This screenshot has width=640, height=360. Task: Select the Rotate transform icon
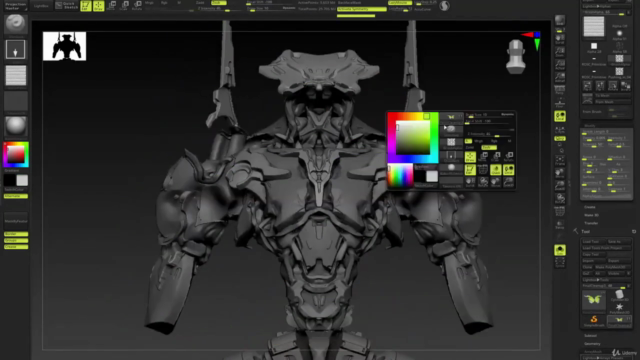[x=137, y=6]
